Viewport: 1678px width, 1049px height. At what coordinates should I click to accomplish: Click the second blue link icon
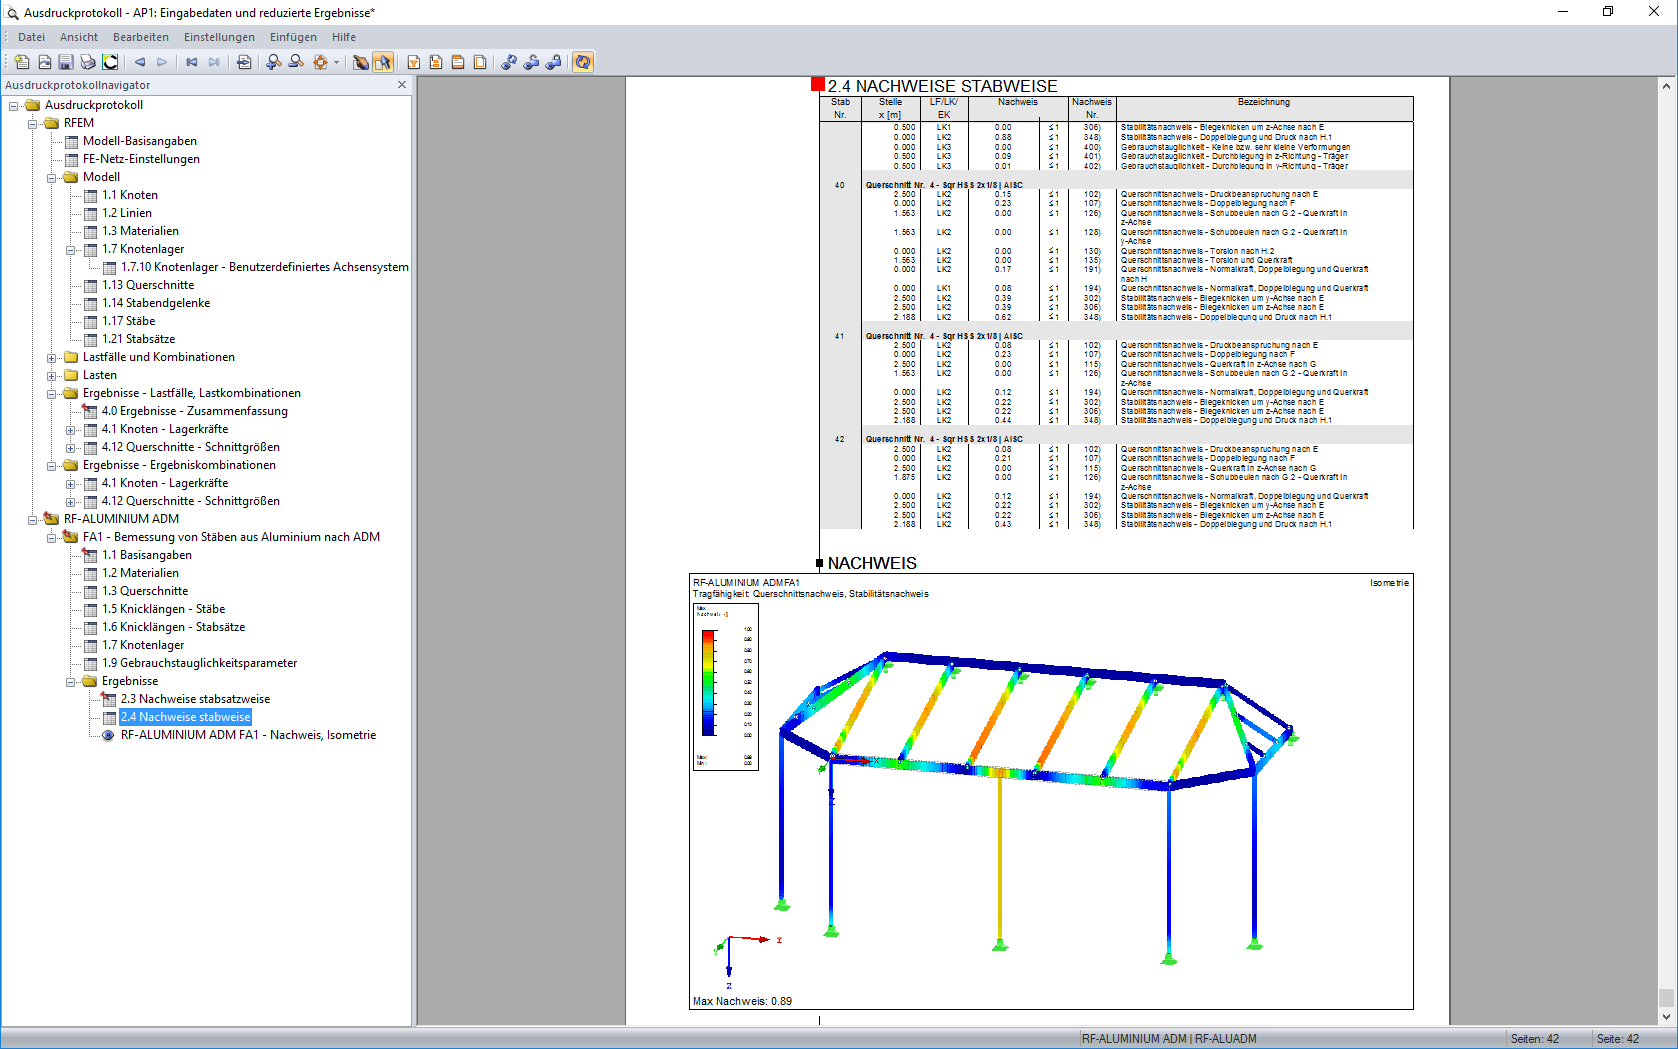coord(531,62)
